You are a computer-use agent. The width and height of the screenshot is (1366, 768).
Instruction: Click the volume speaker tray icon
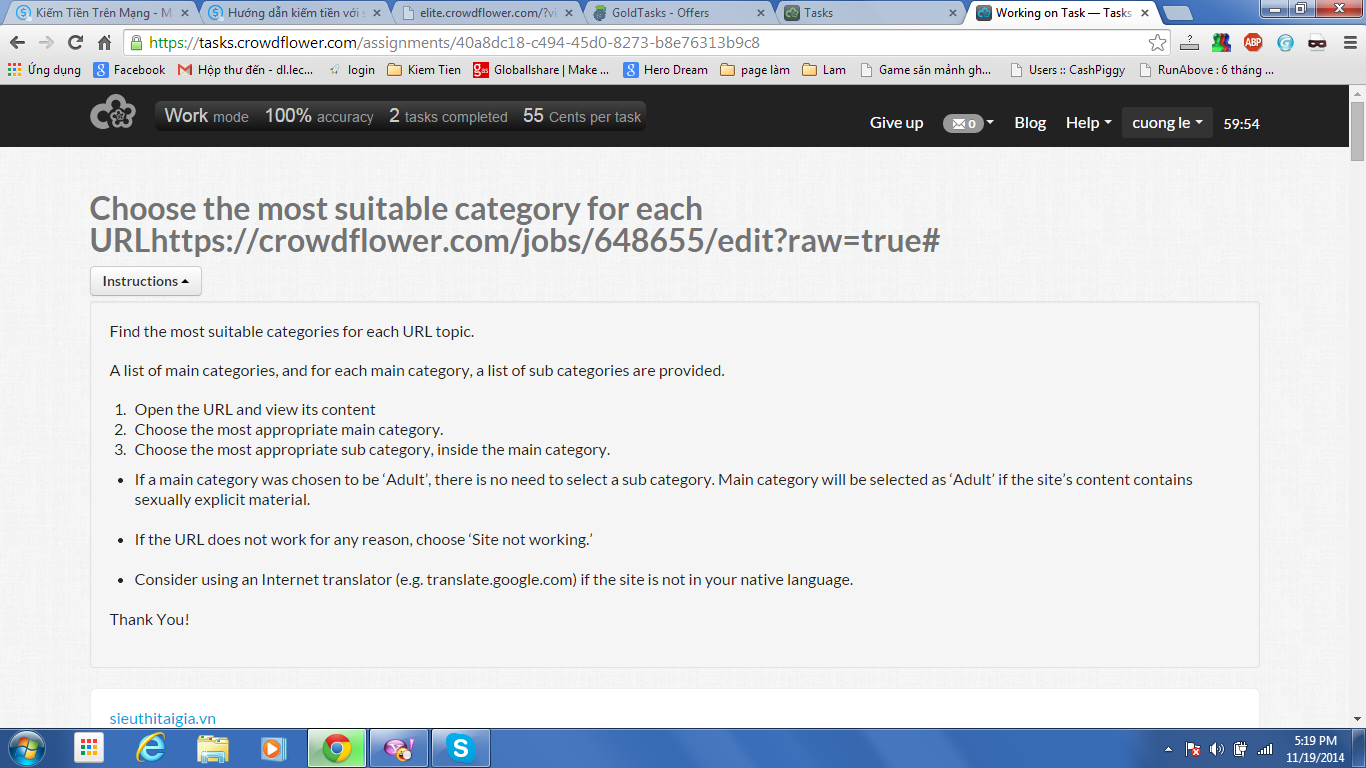pyautogui.click(x=1217, y=749)
